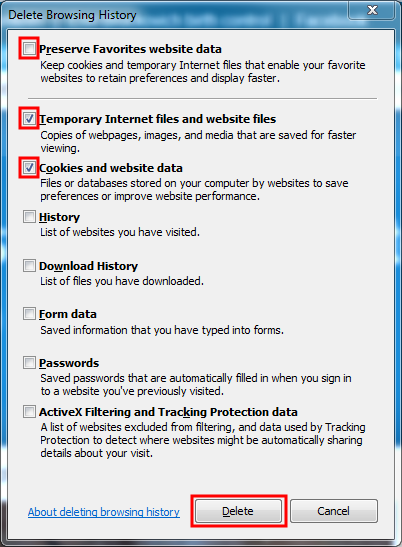Click the 'Passwords' label text
Screen dimensions: 402x547
[x=69, y=363]
